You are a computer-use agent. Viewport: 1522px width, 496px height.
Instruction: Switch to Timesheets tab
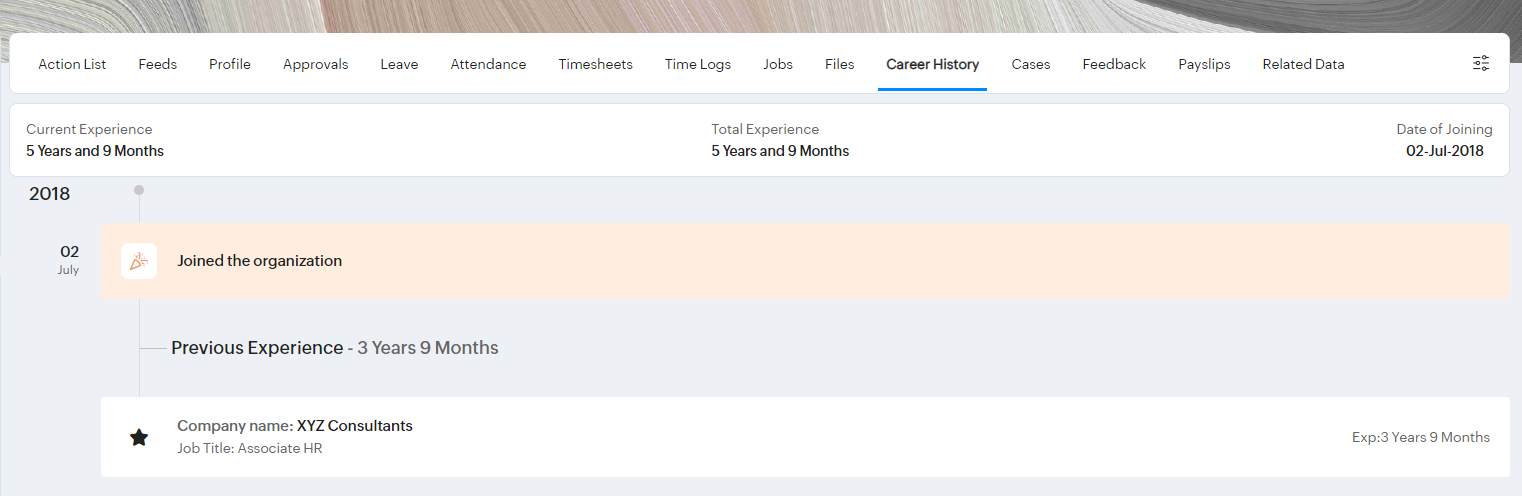(595, 64)
